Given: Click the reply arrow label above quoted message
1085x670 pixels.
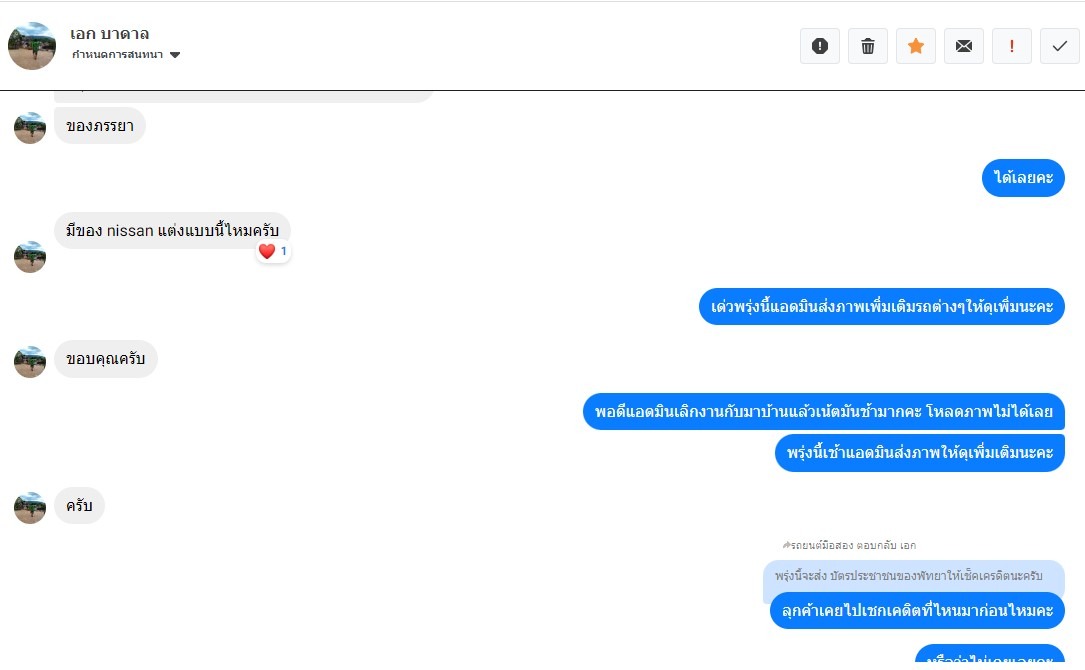Looking at the screenshot, I should click(x=849, y=545).
